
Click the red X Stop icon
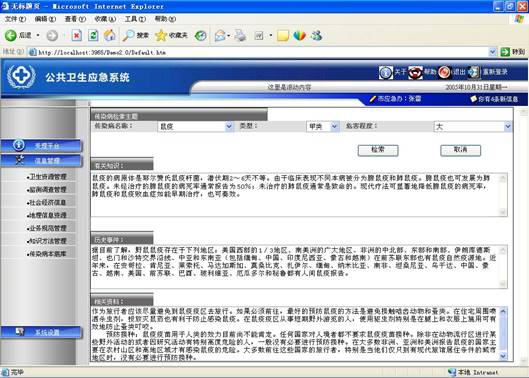pyautogui.click(x=77, y=35)
